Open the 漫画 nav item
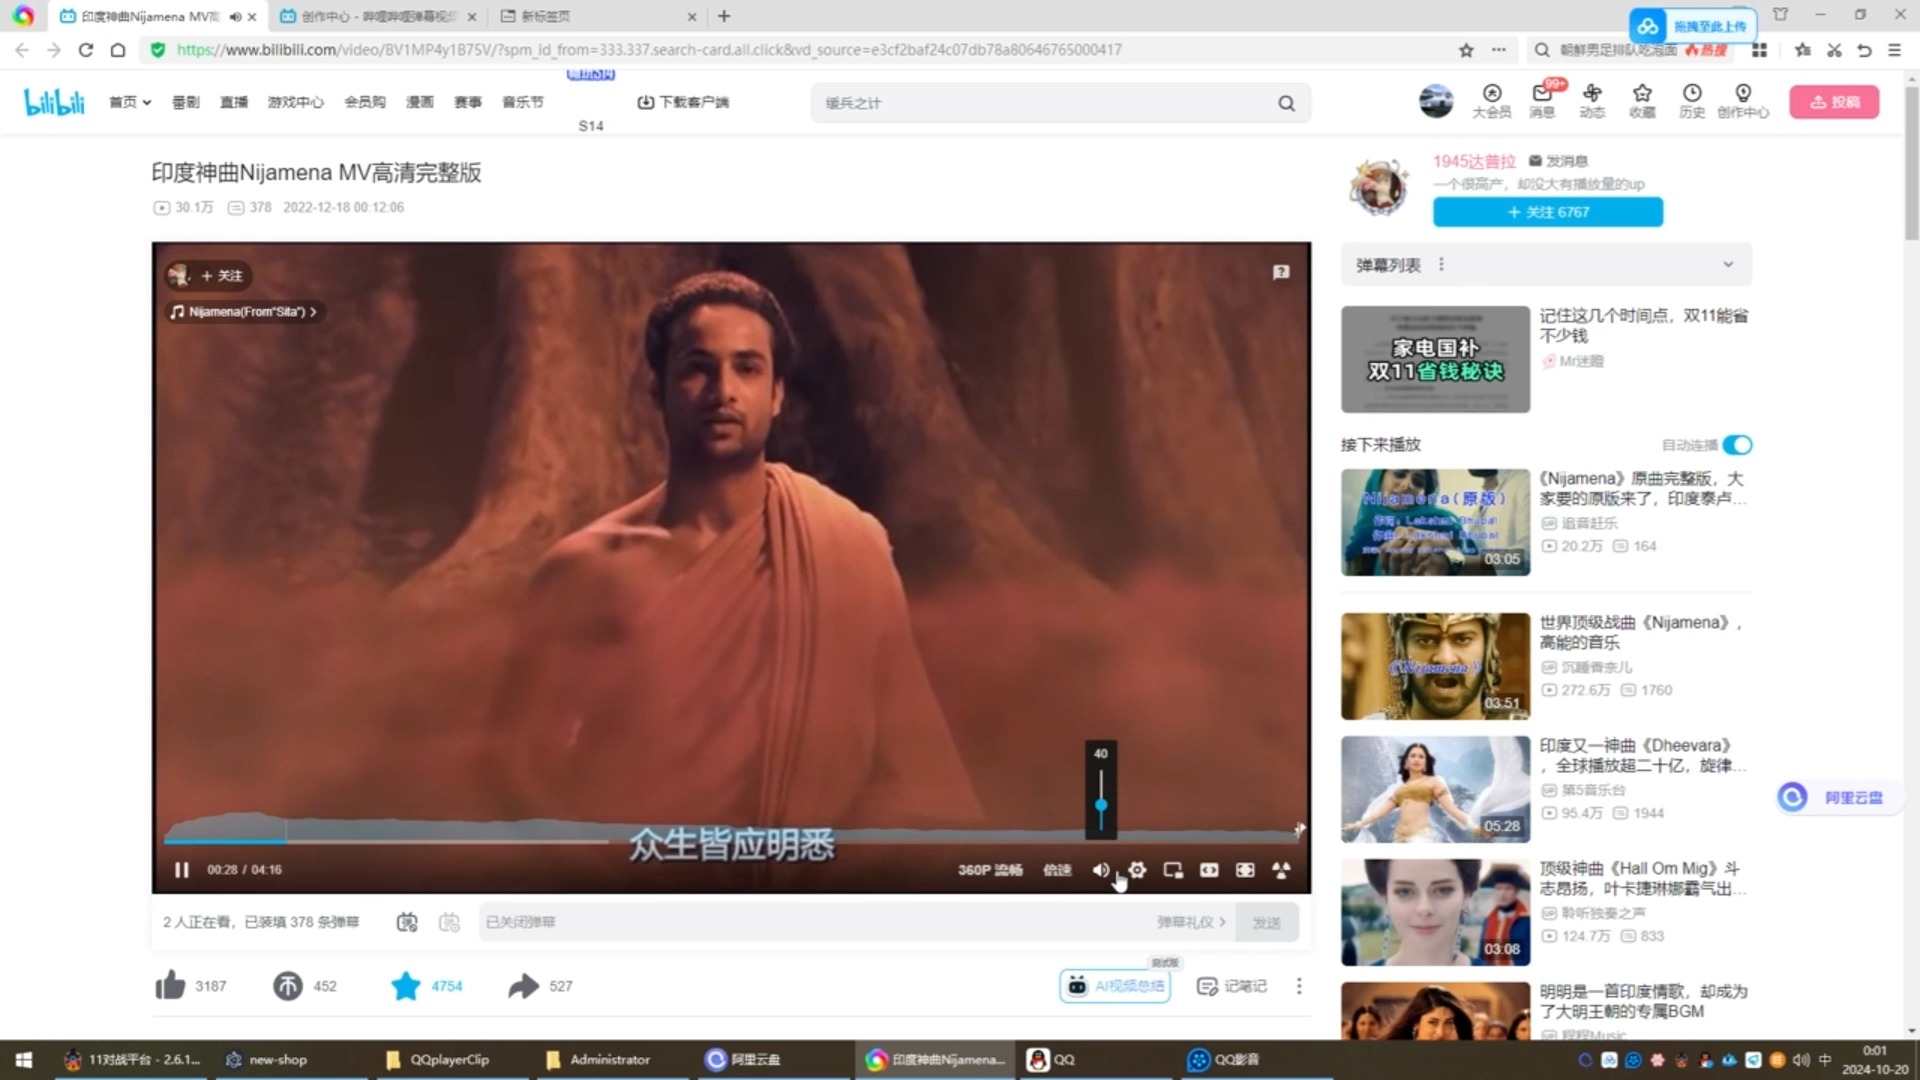Image resolution: width=1920 pixels, height=1080 pixels. (420, 102)
